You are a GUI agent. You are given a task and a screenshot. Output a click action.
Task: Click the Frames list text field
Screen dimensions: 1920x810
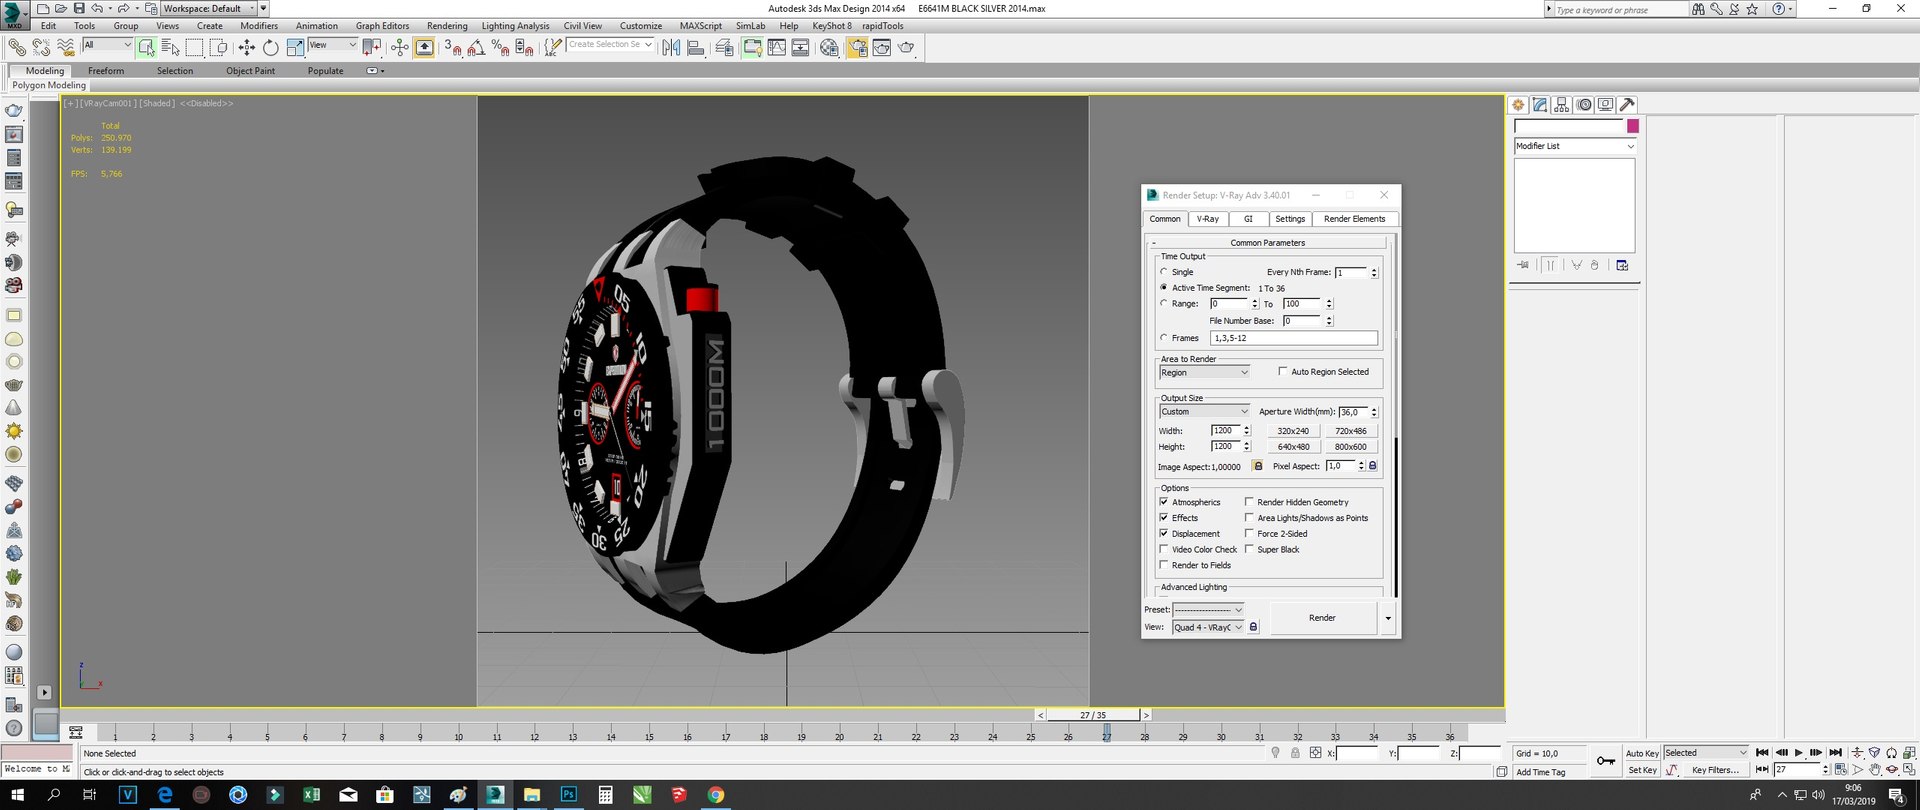click(x=1294, y=338)
